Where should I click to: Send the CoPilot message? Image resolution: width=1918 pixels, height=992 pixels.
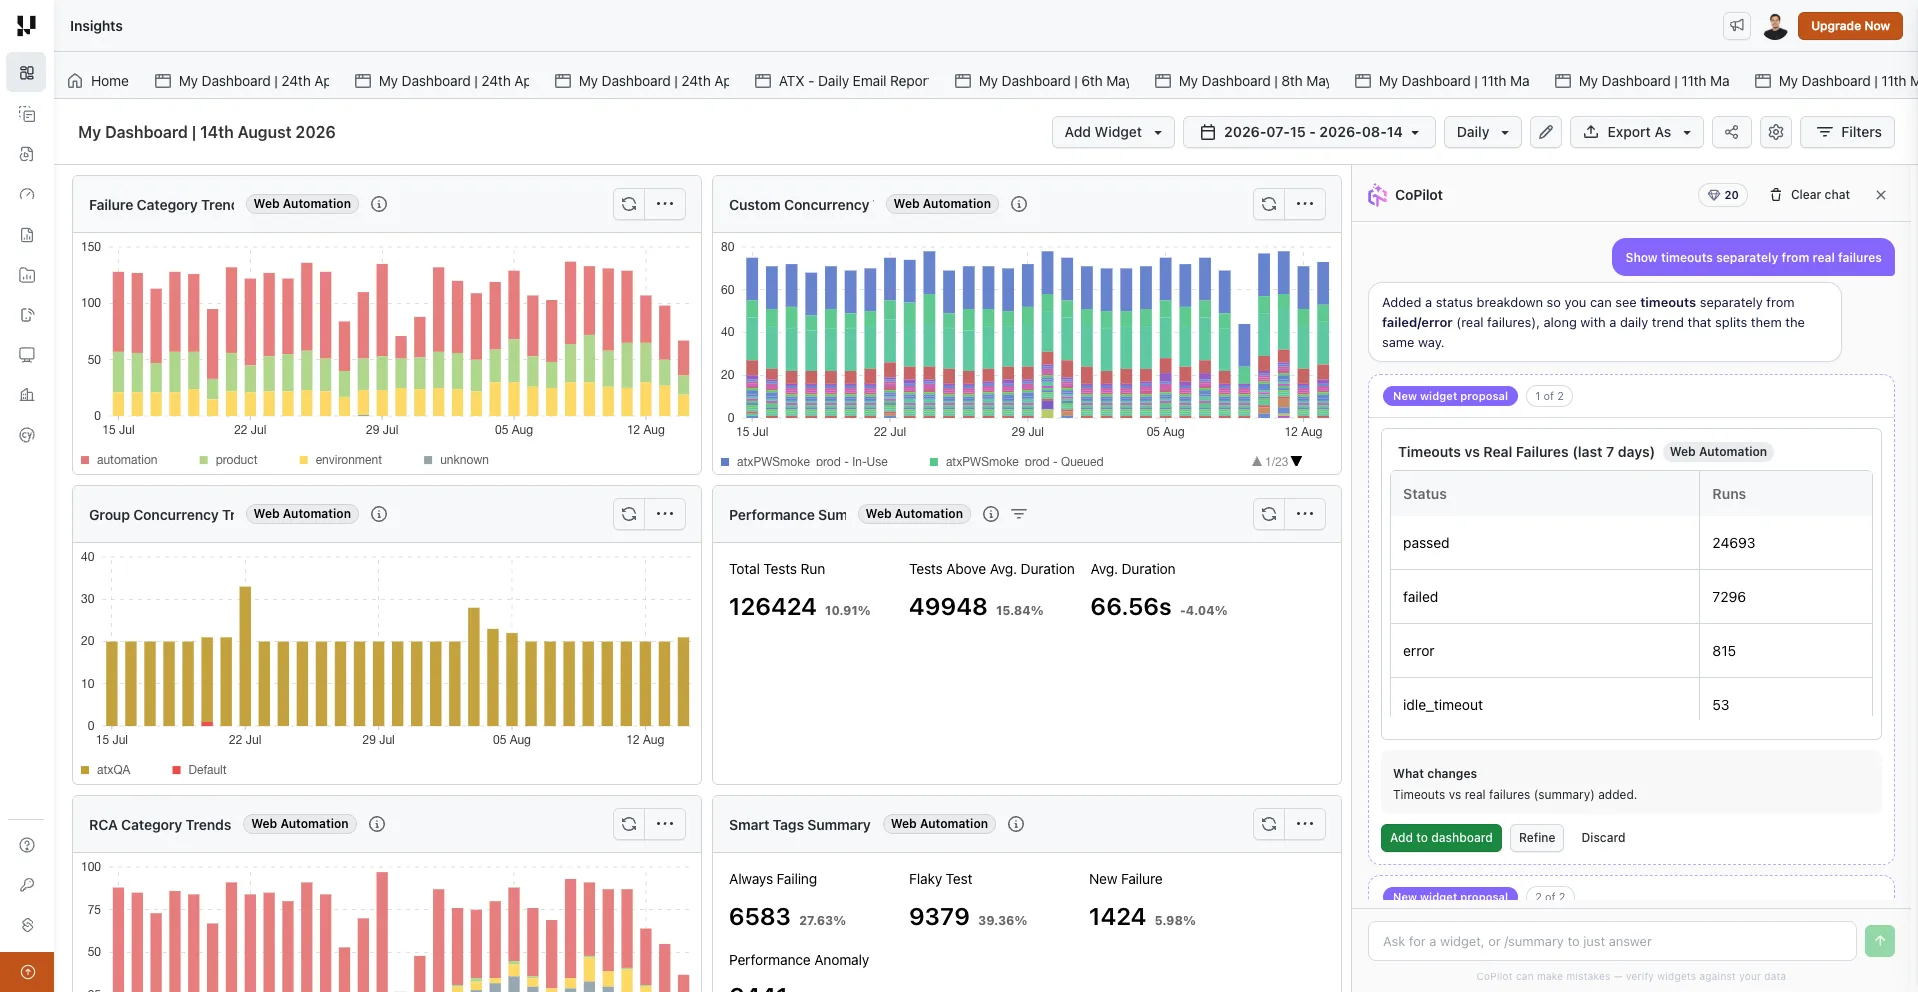[x=1880, y=941]
